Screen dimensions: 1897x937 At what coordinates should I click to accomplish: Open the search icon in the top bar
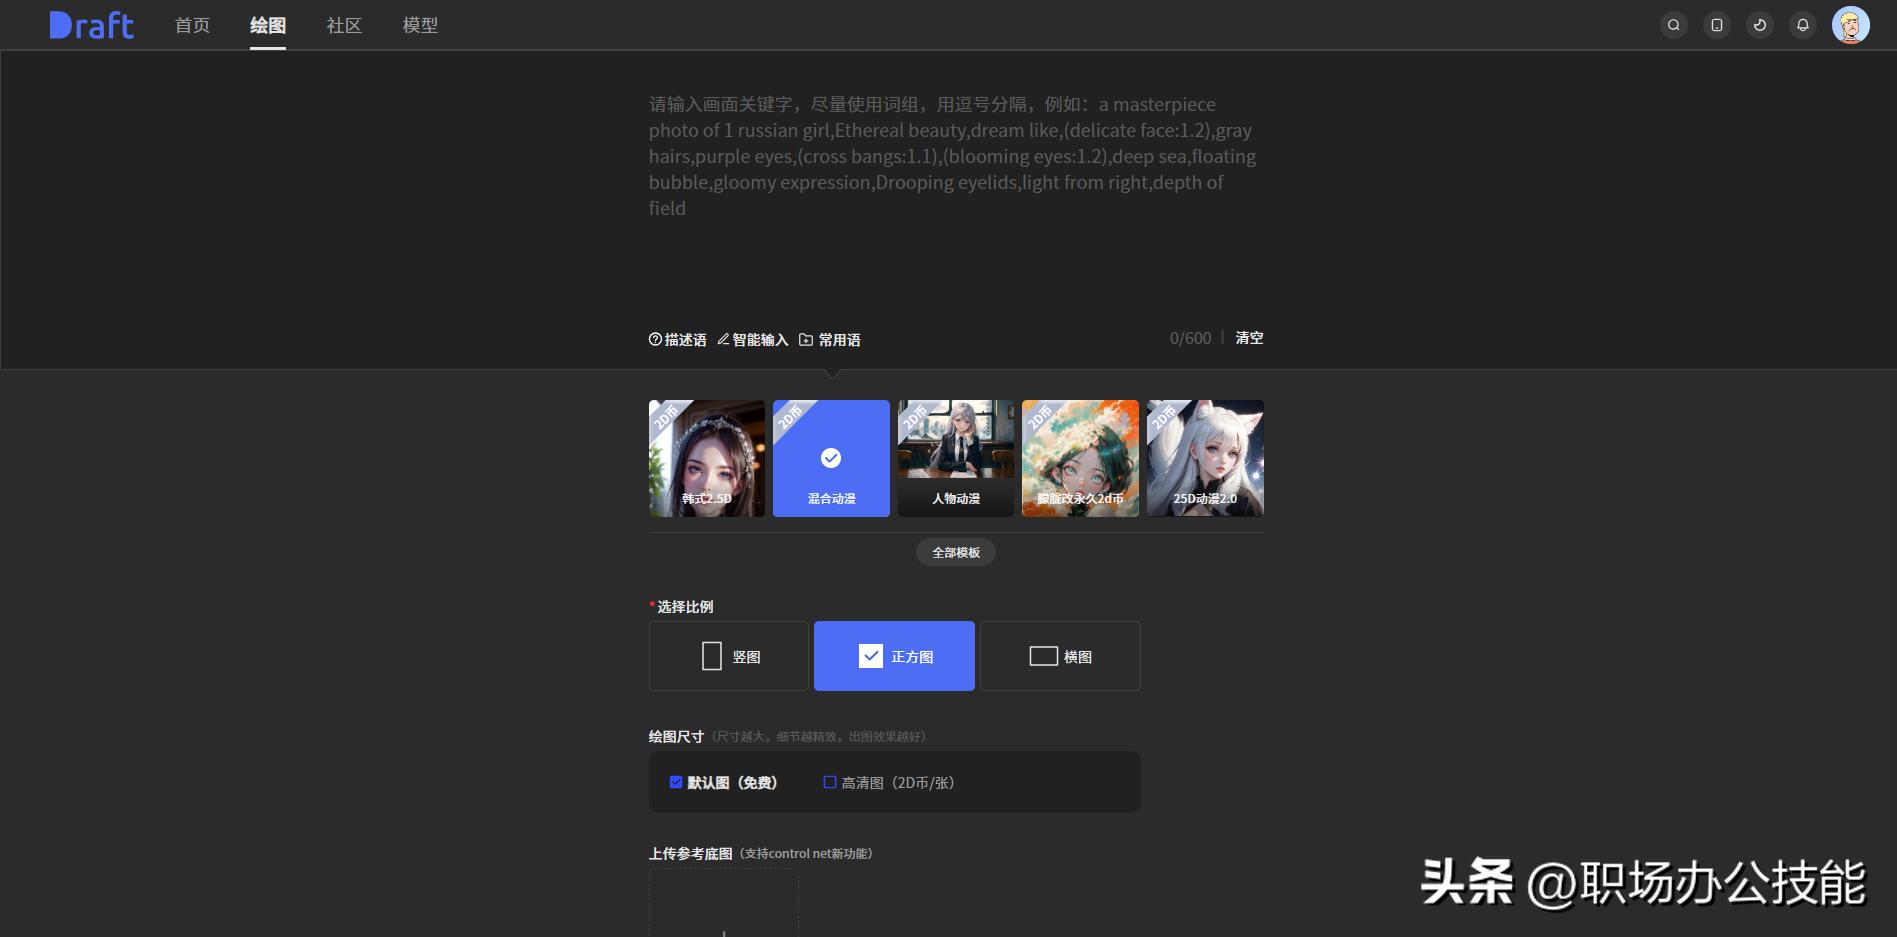click(x=1673, y=24)
